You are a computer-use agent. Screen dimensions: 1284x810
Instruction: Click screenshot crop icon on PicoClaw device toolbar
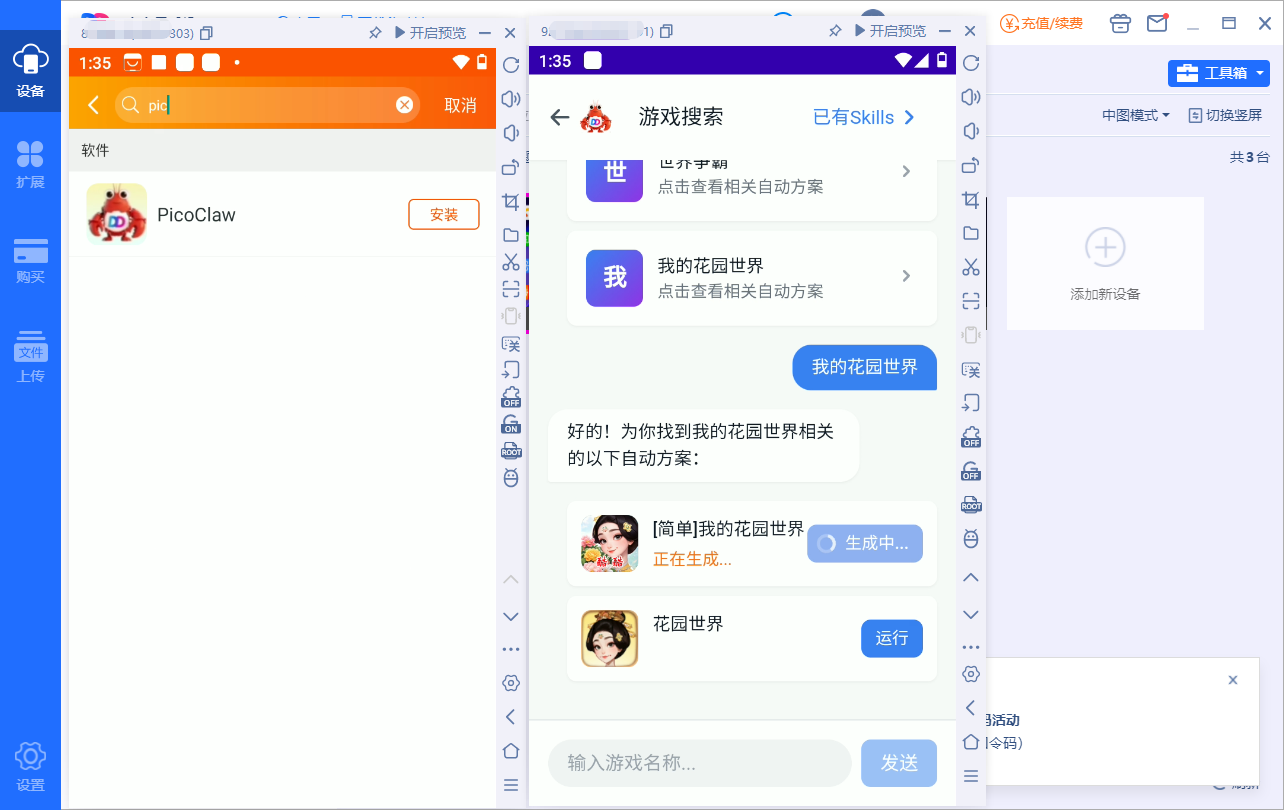click(511, 201)
